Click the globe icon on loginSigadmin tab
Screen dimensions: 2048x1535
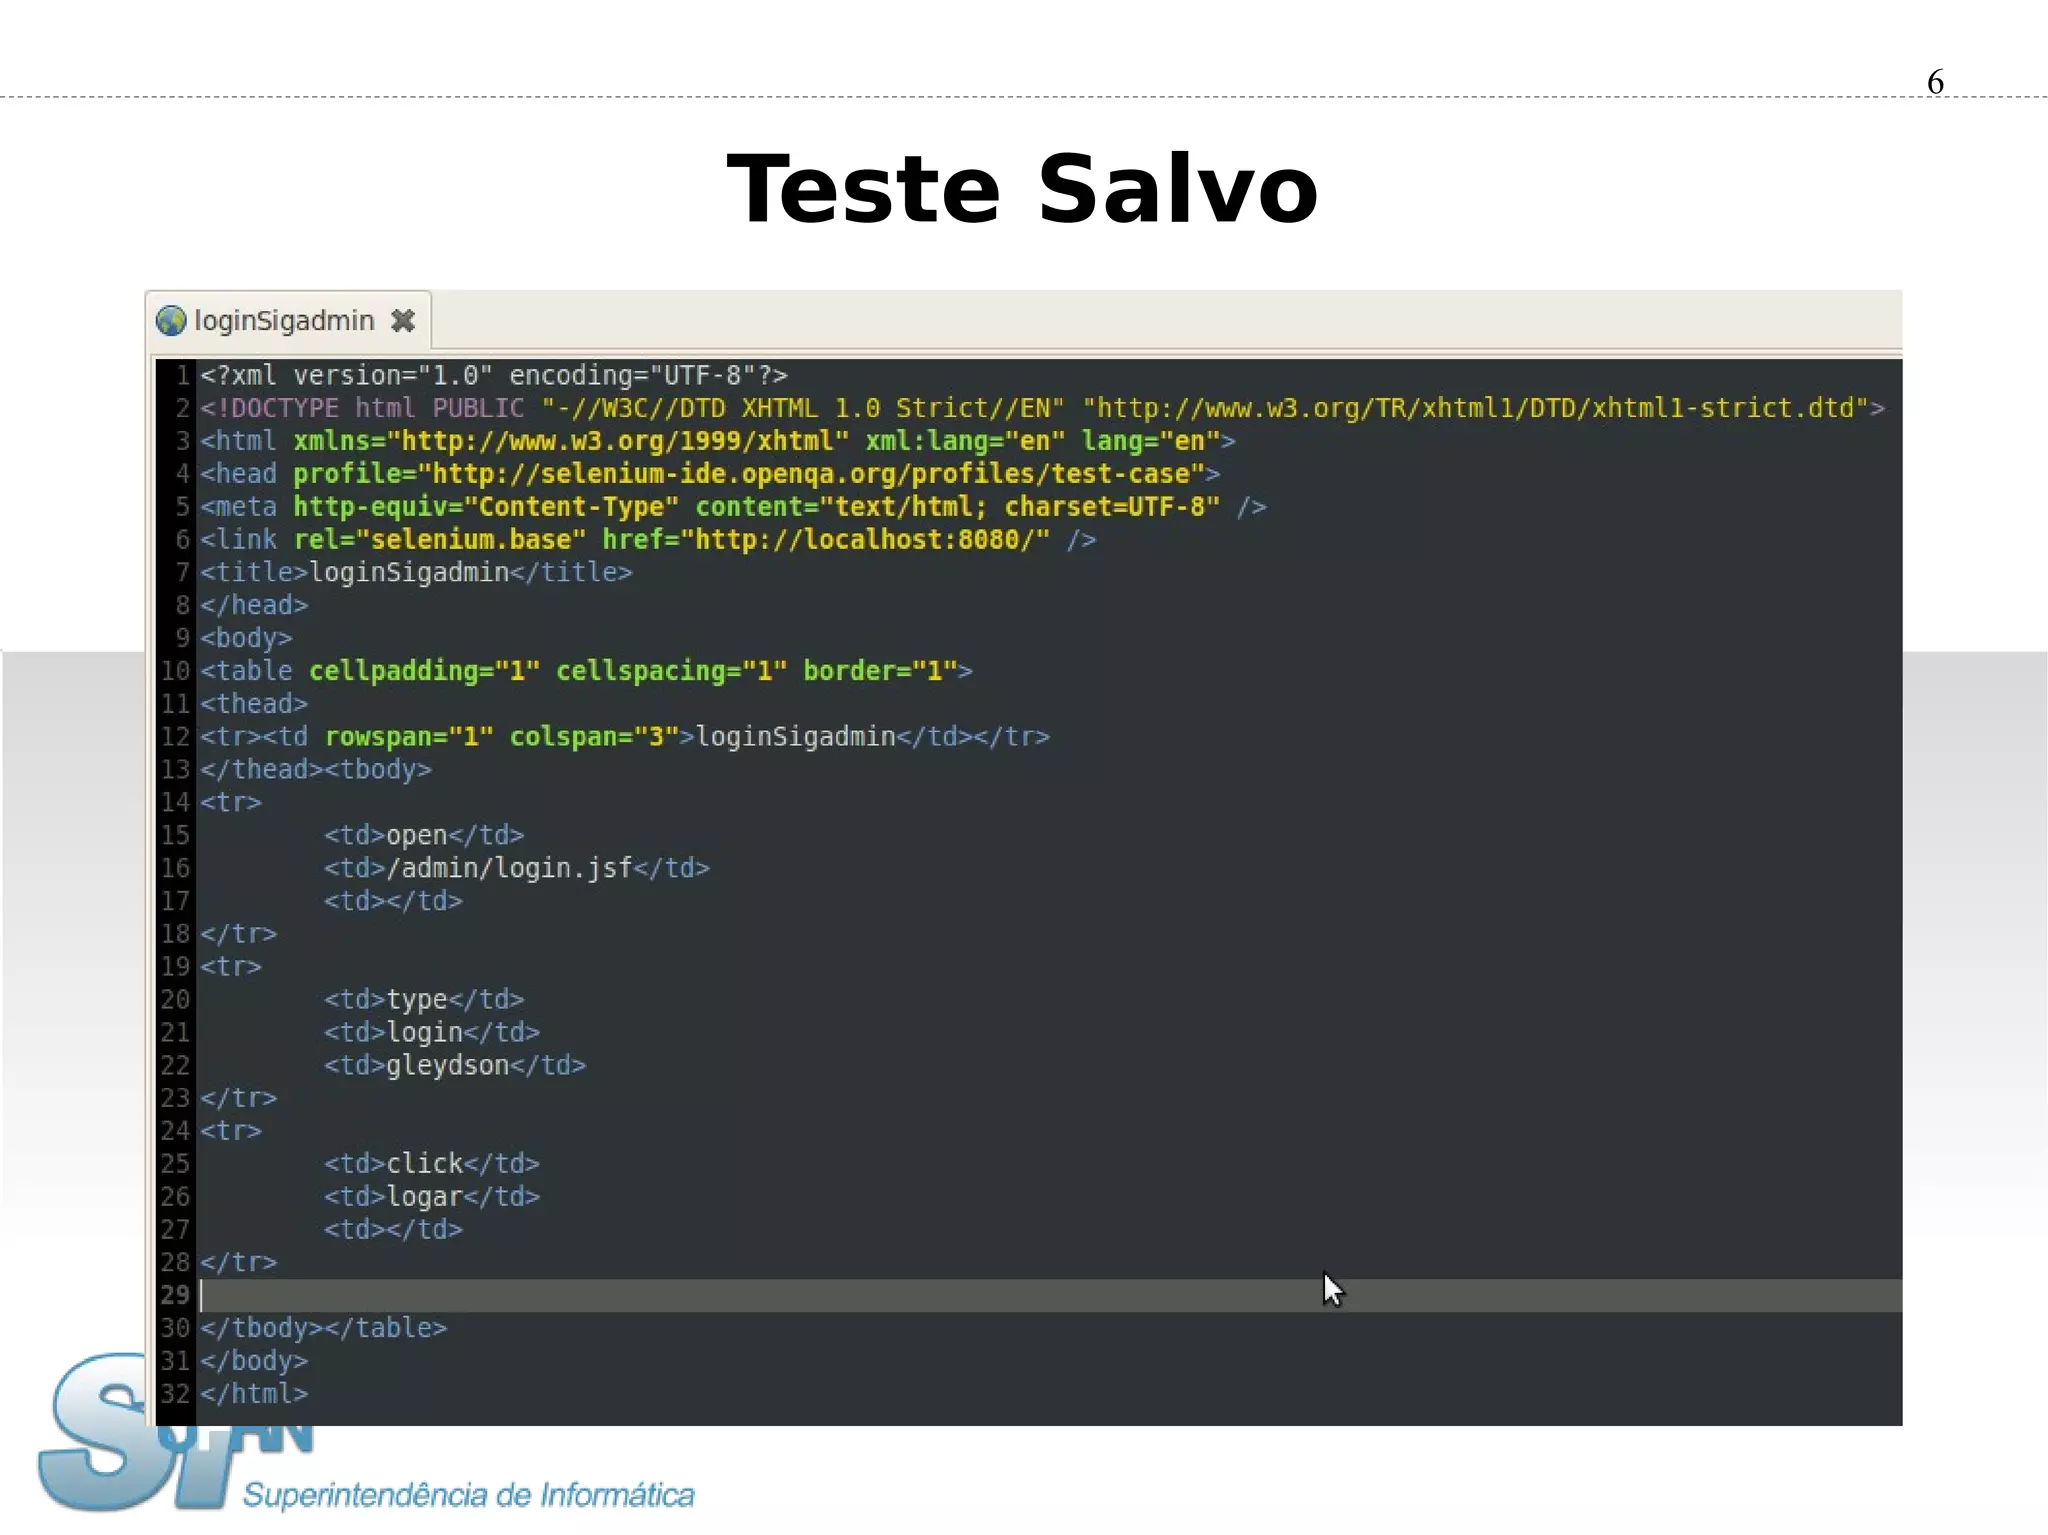point(171,321)
